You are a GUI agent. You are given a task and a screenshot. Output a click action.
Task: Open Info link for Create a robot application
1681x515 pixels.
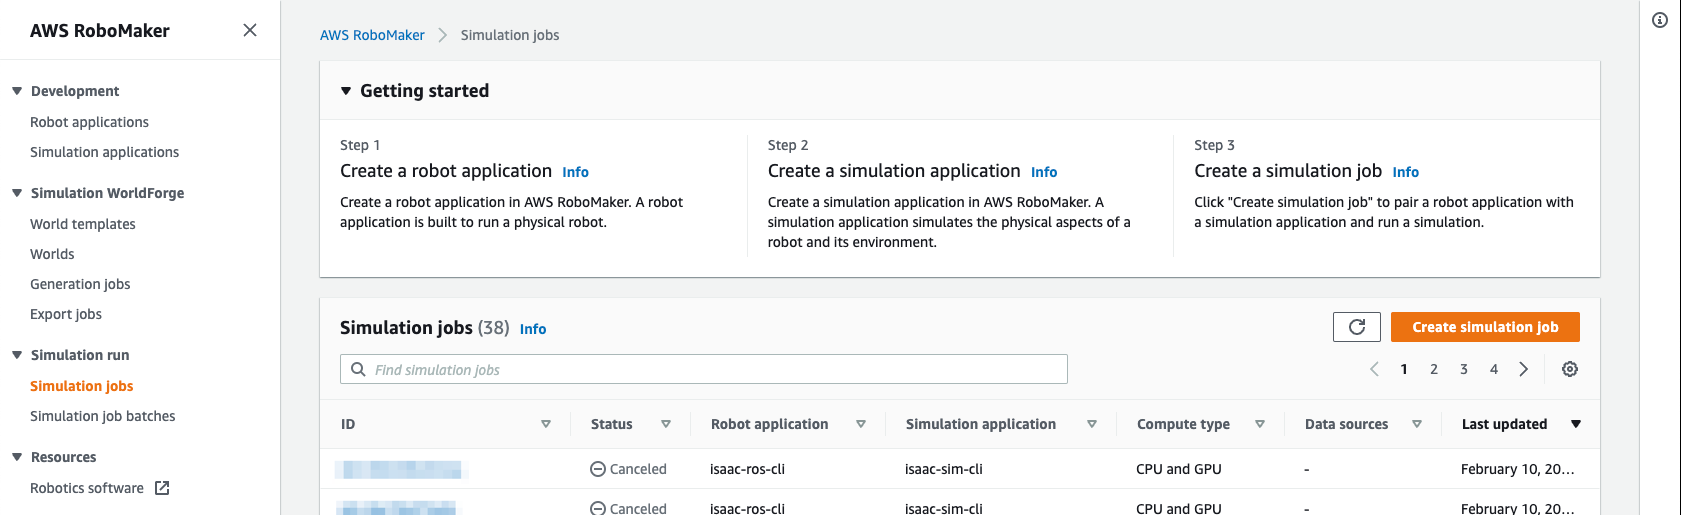[575, 172]
